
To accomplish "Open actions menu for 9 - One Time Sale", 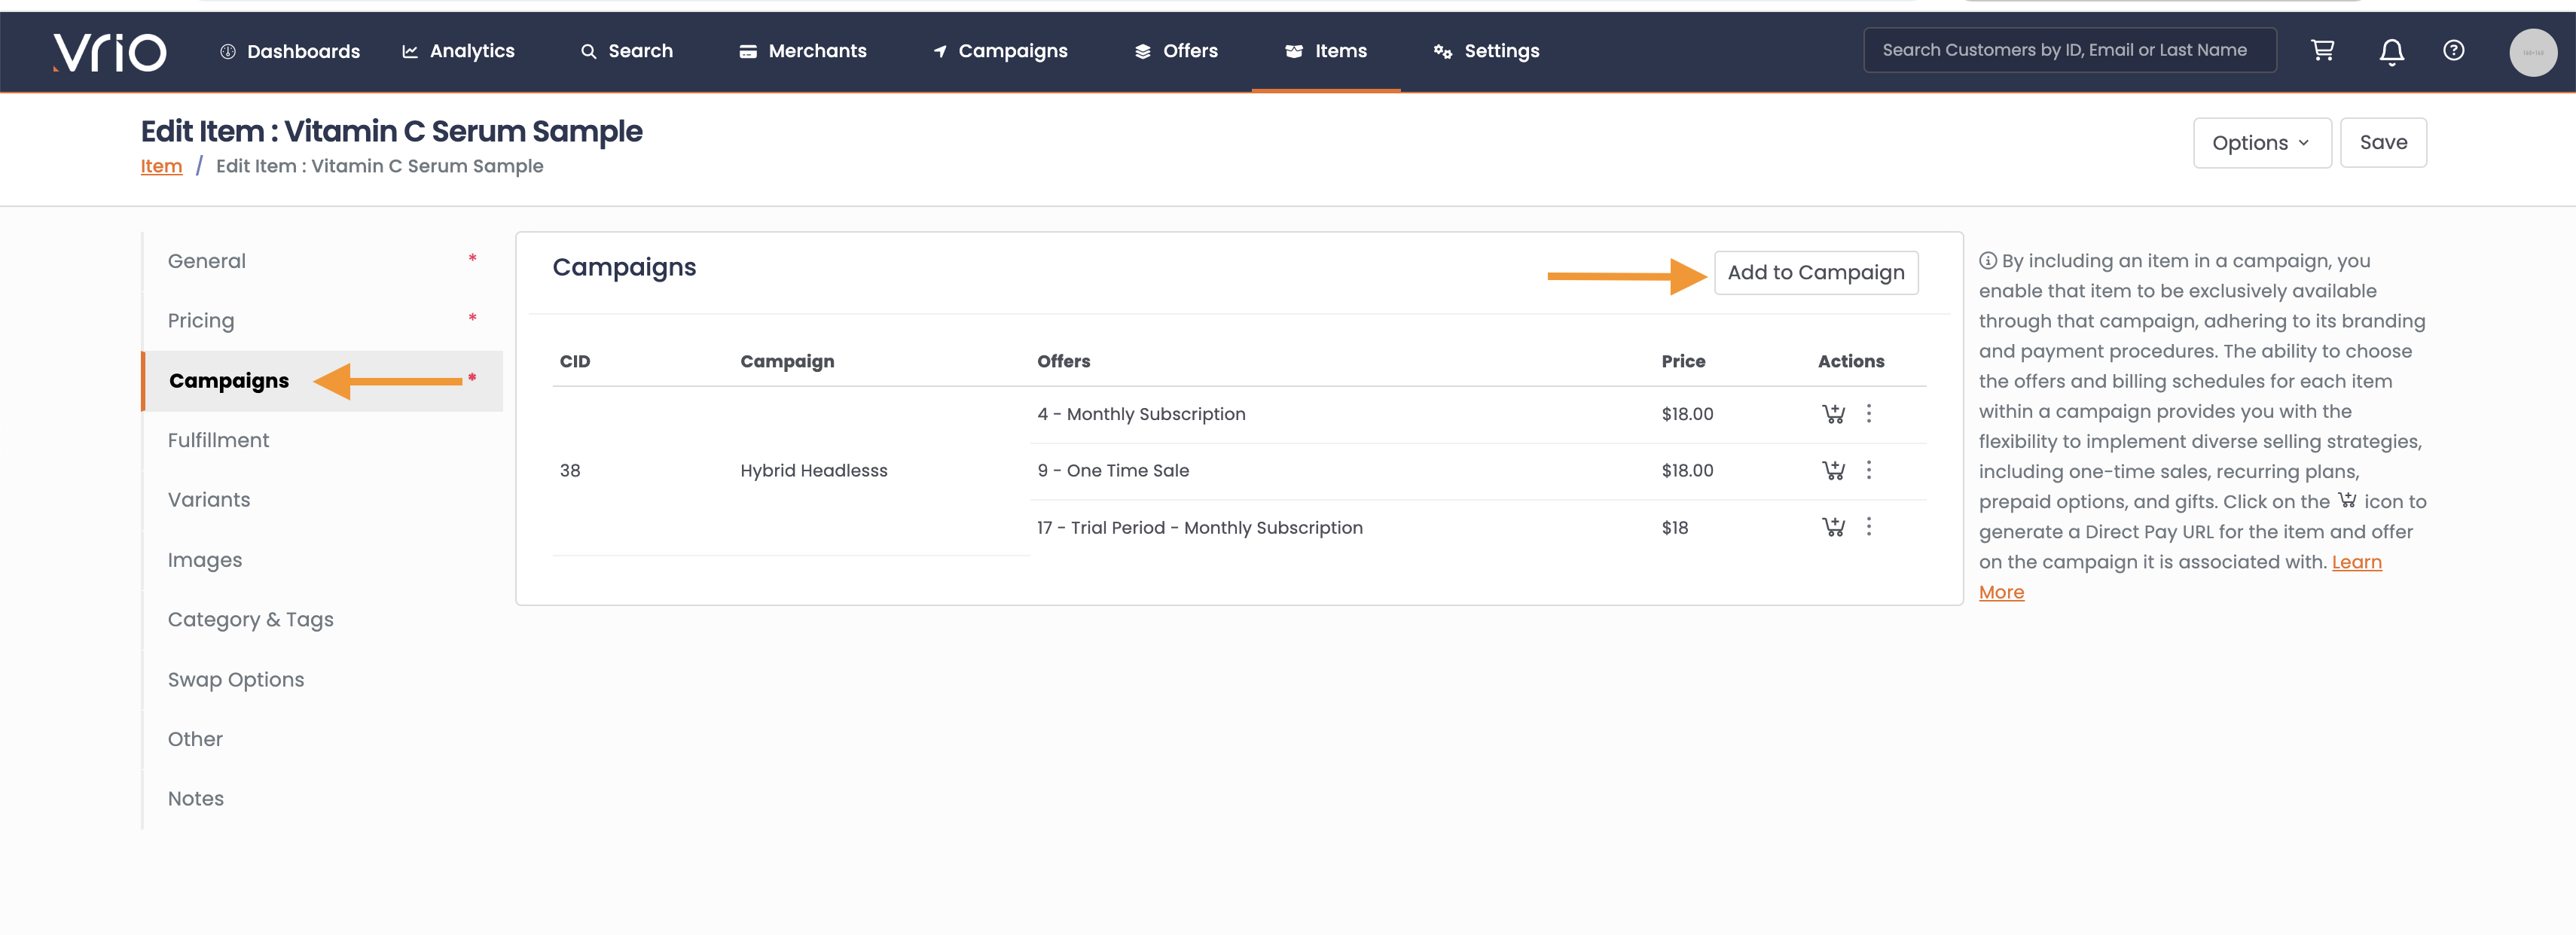I will pyautogui.click(x=1868, y=470).
